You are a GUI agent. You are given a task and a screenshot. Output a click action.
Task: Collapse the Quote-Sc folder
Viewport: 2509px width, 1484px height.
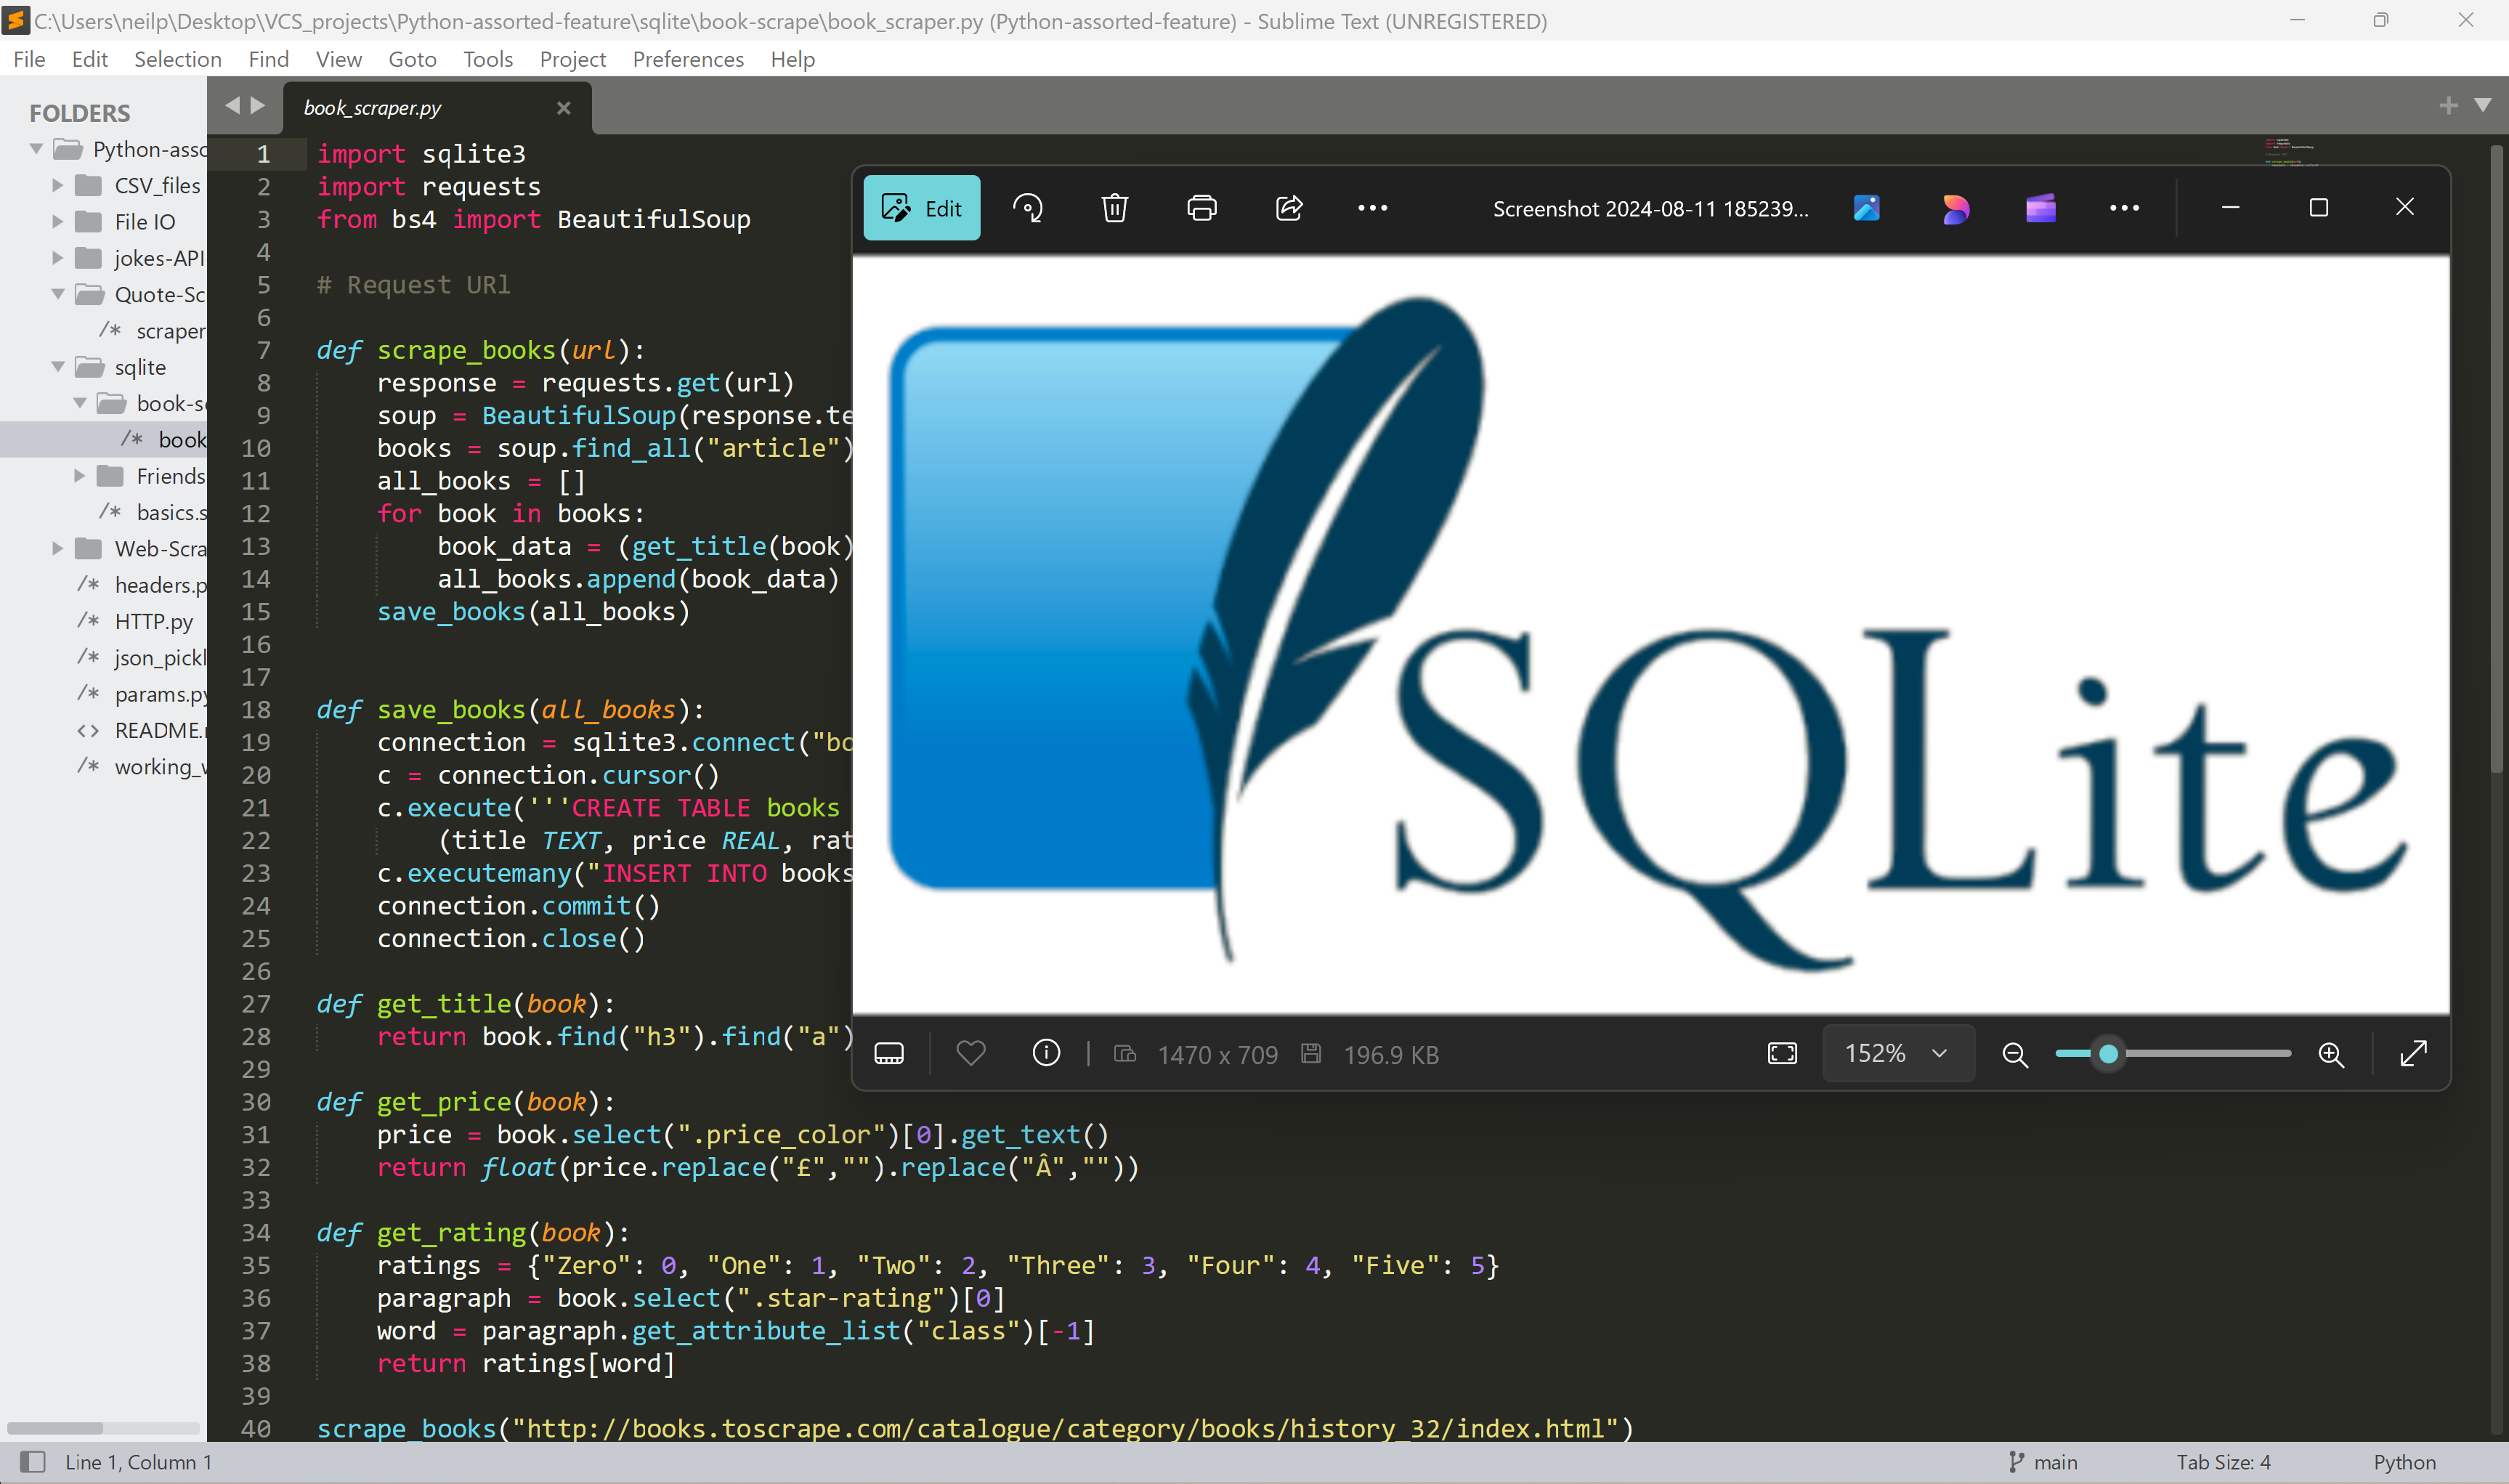pos(58,294)
